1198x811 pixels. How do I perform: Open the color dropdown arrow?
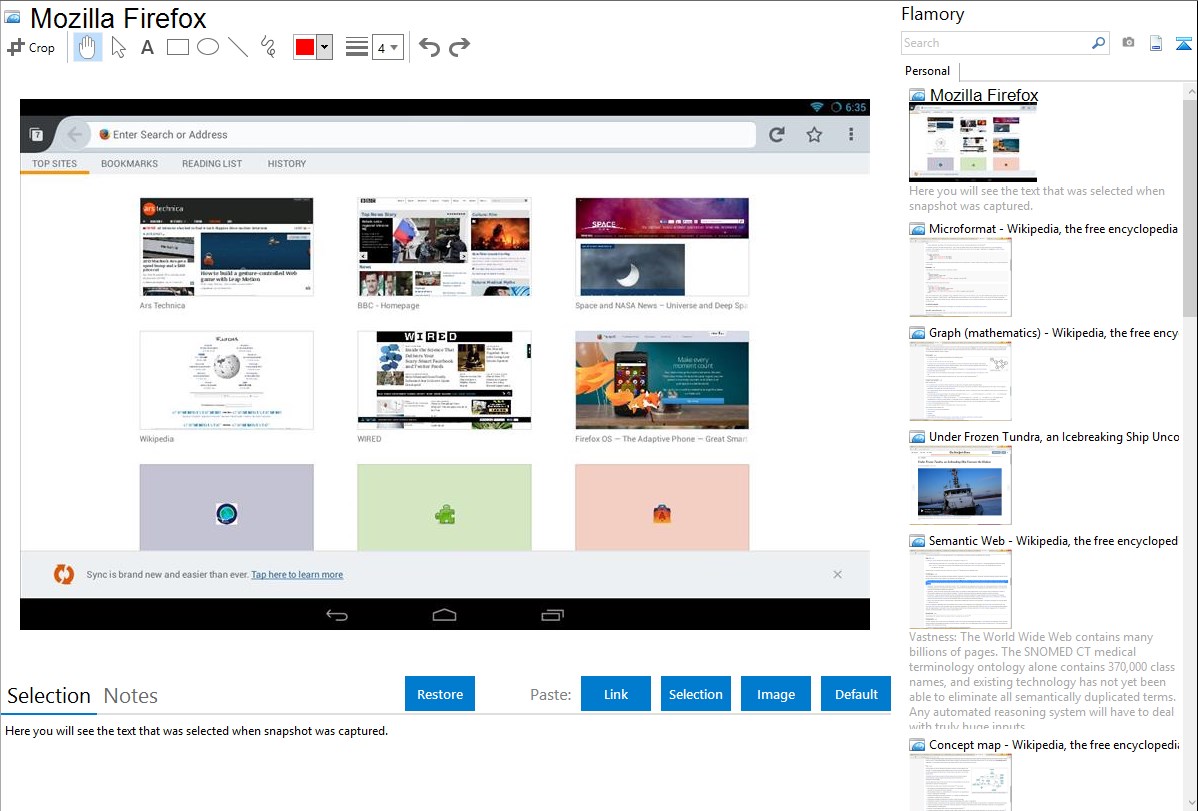(324, 47)
